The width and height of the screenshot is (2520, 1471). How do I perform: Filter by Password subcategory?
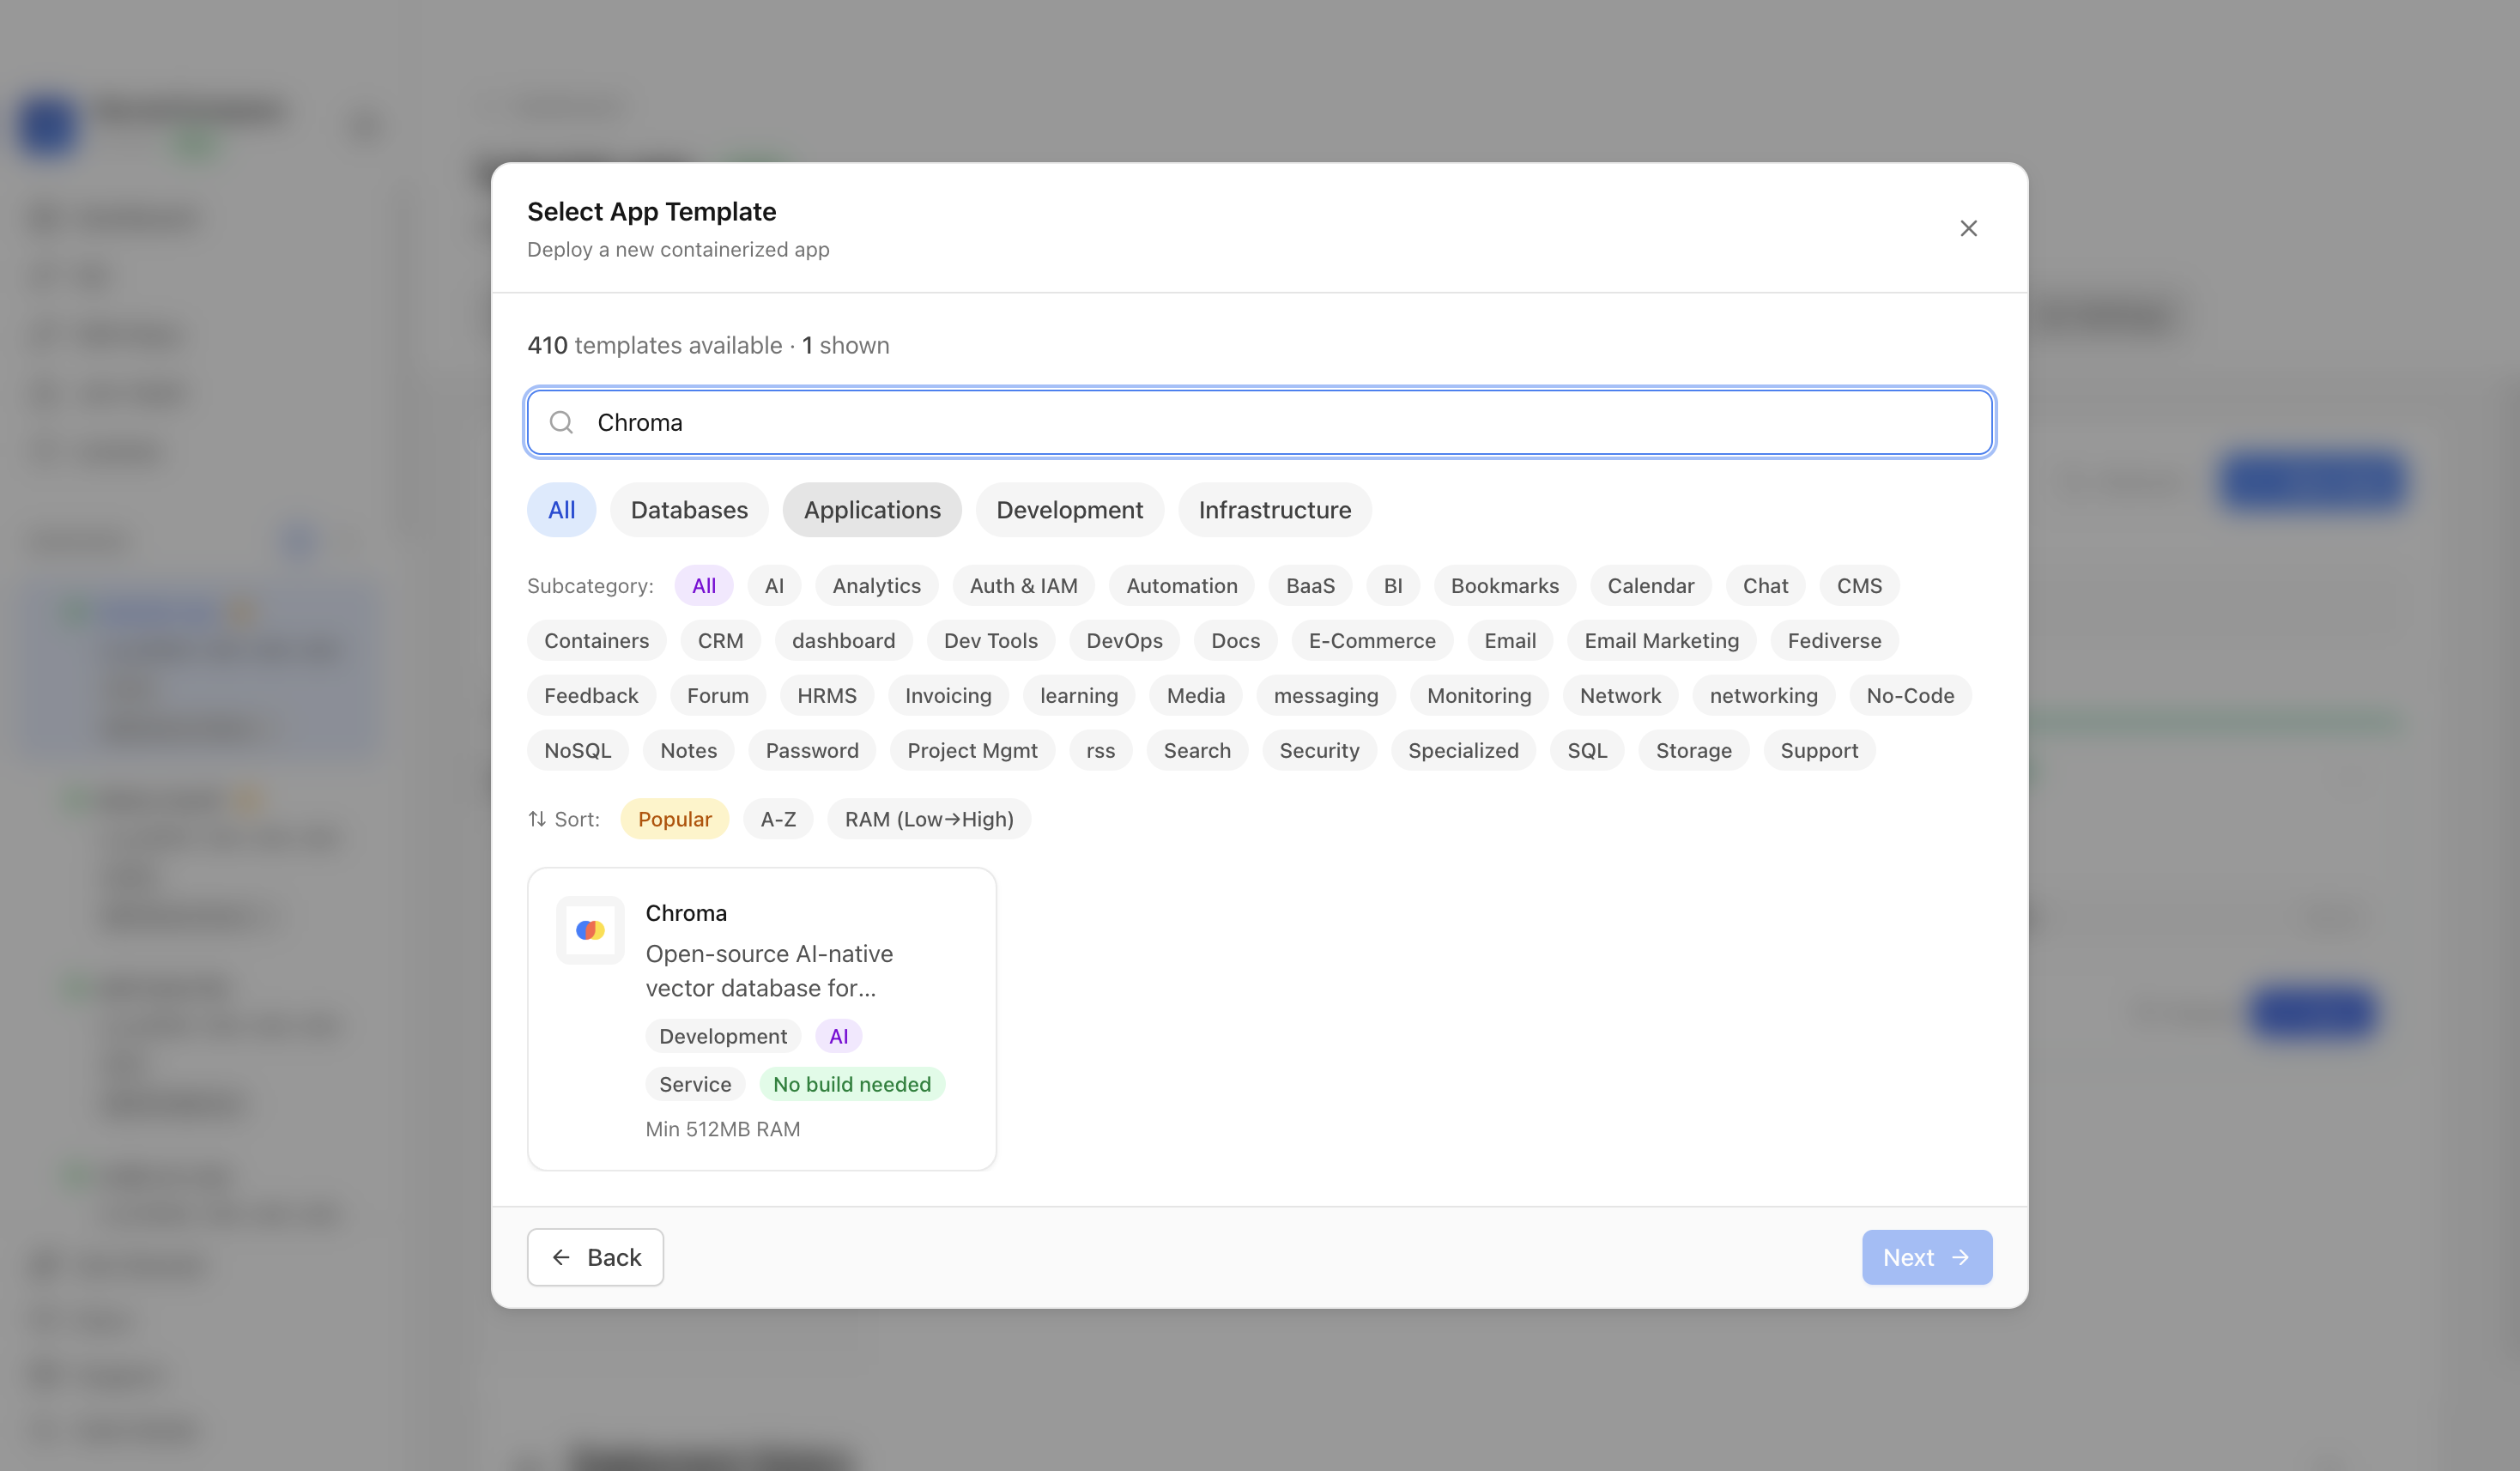coord(812,751)
